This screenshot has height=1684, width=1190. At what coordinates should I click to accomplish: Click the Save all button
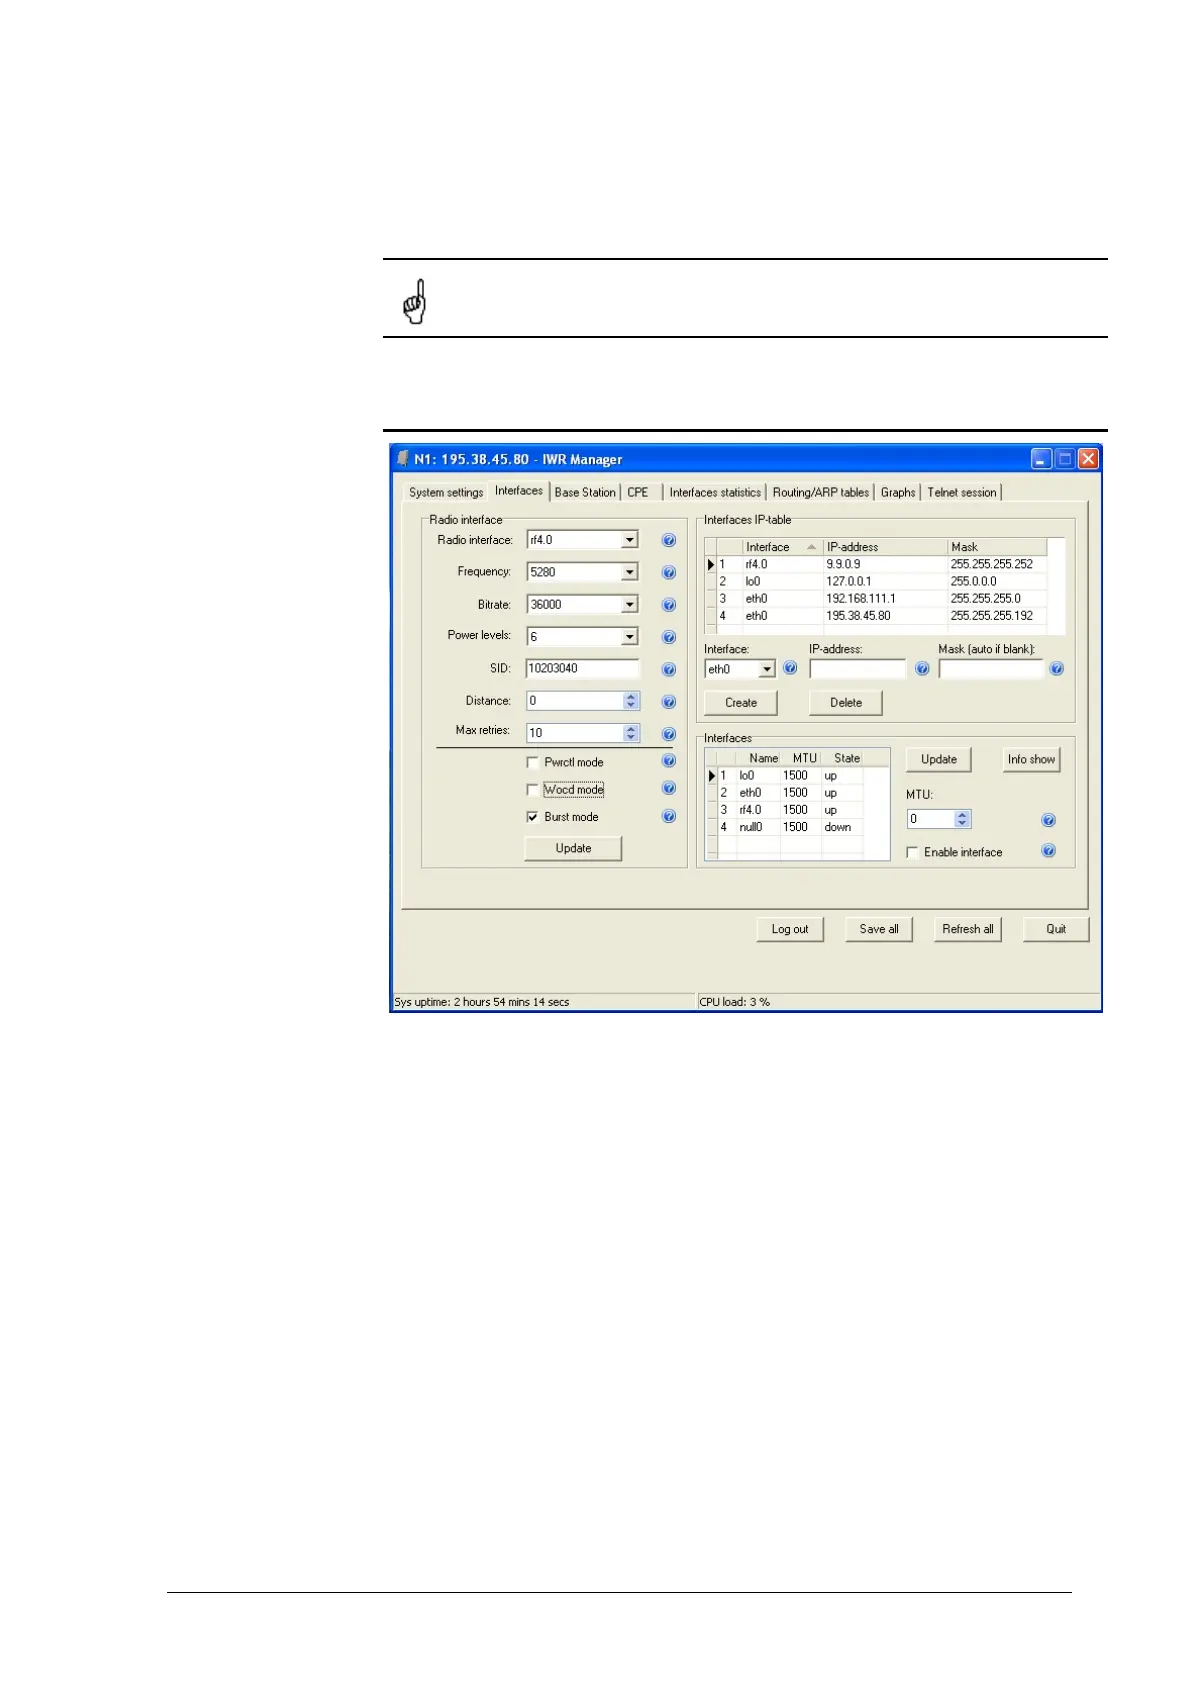879,929
